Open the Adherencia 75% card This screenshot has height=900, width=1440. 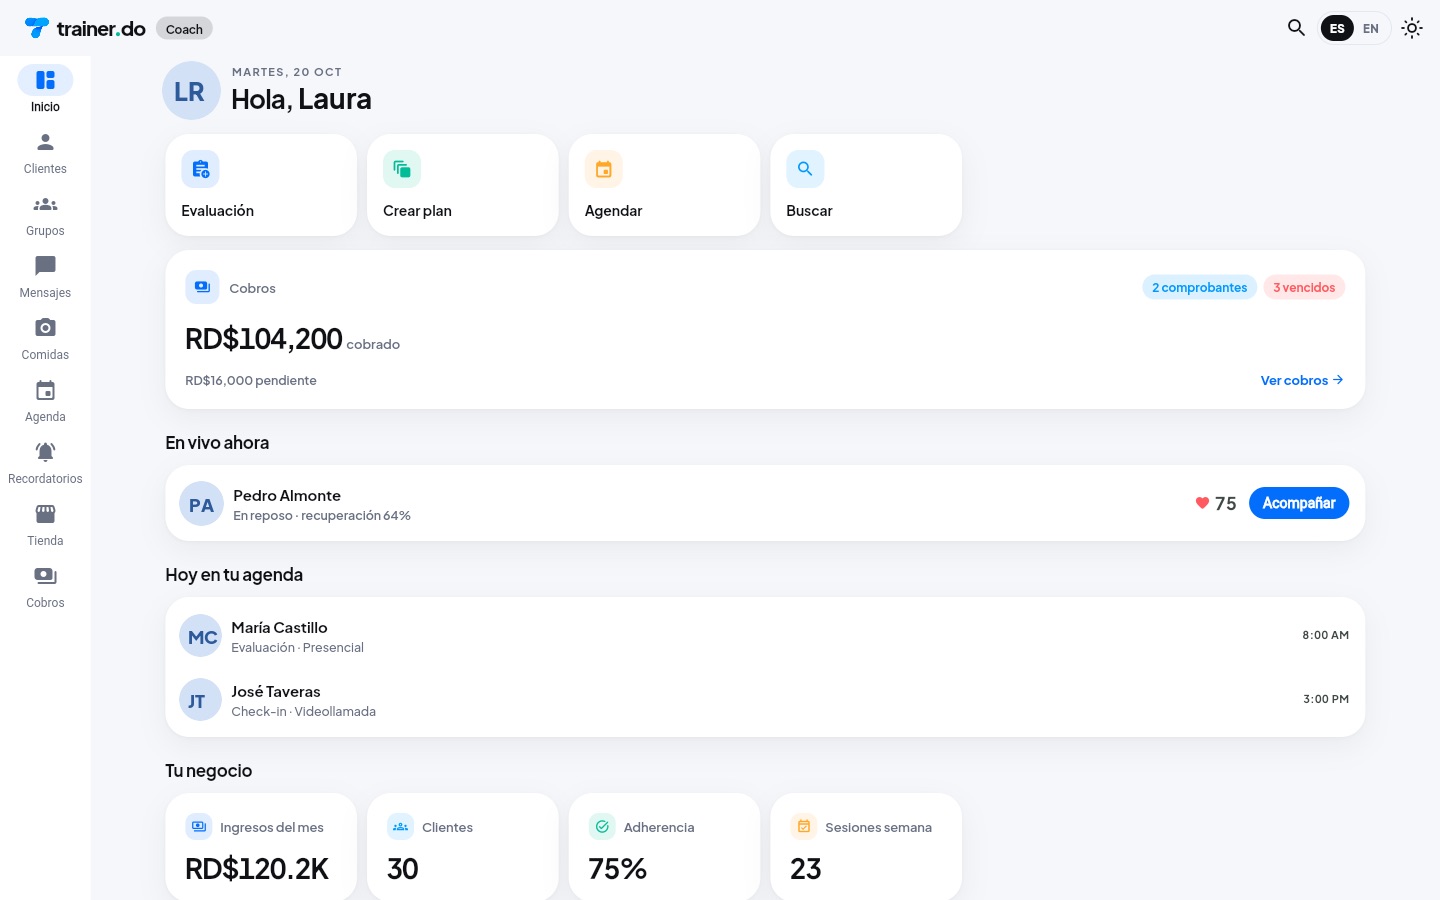pos(665,847)
